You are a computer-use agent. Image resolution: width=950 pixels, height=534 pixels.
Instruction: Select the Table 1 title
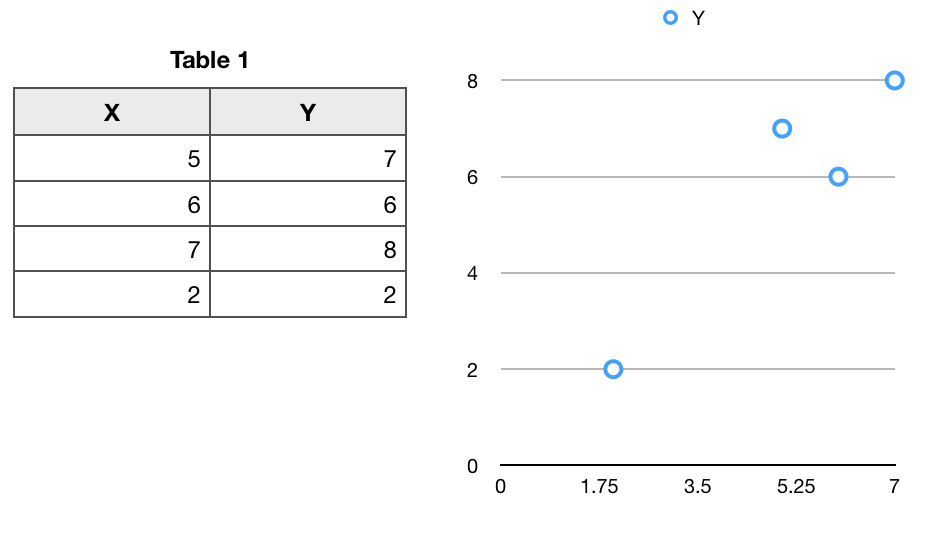click(209, 60)
